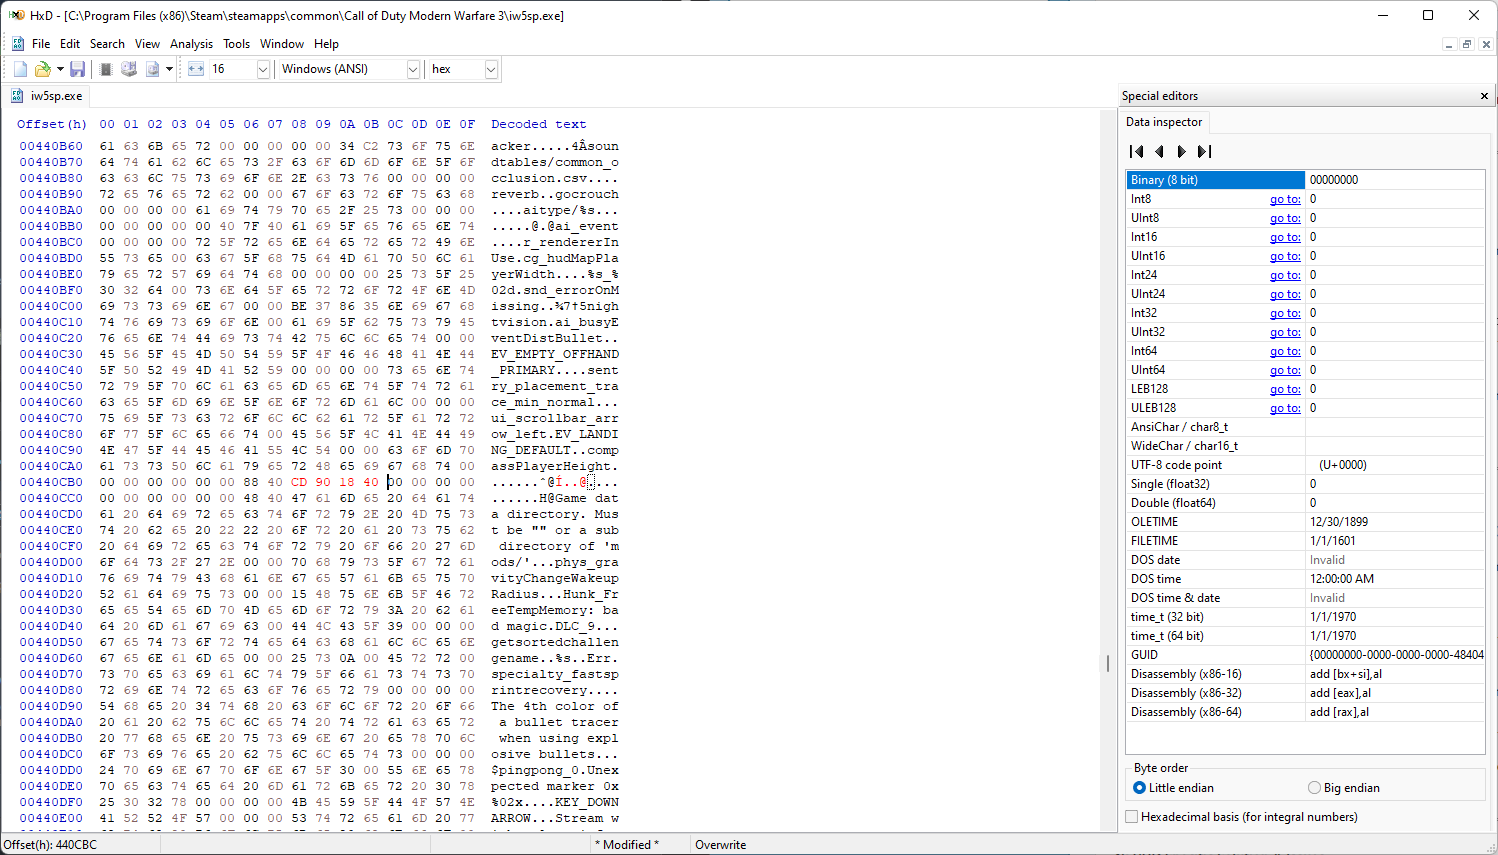
Task: Save the file with the floppy disk icon
Action: 77,69
